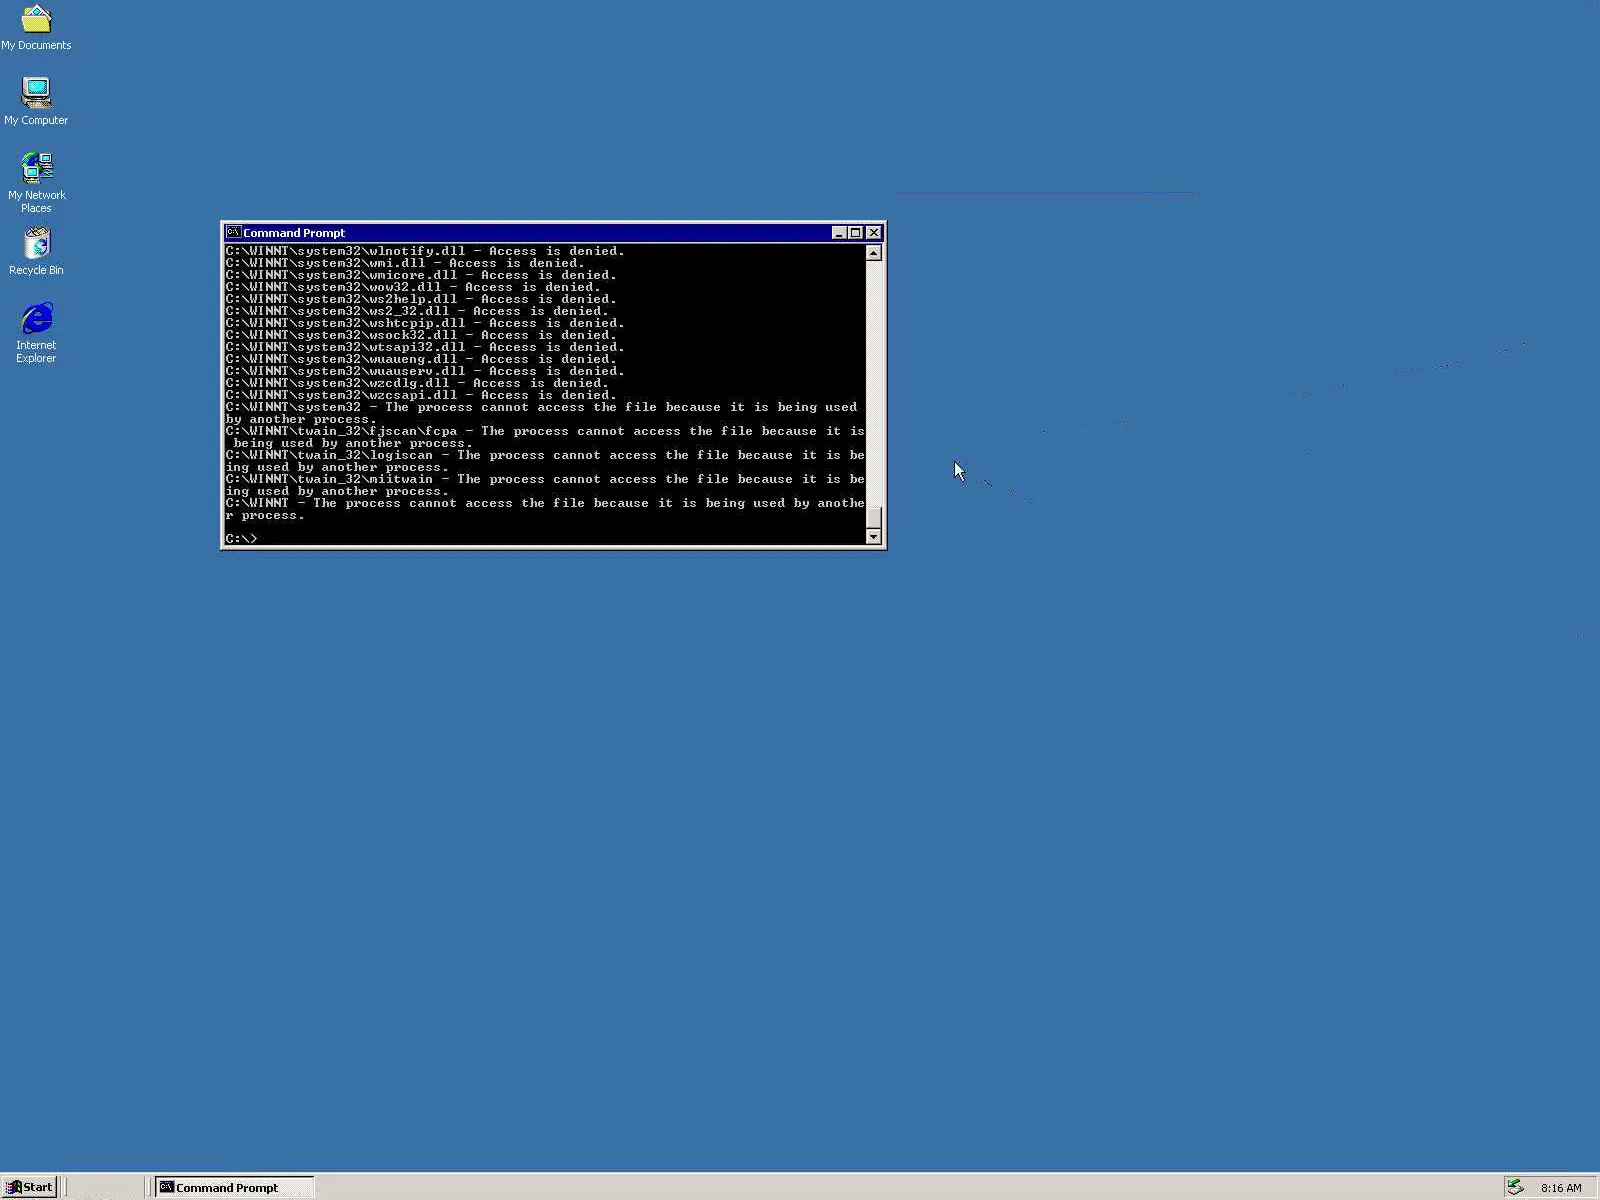Image resolution: width=1600 pixels, height=1200 pixels.
Task: Select the Internet Explorer desktop icon
Action: coord(36,333)
